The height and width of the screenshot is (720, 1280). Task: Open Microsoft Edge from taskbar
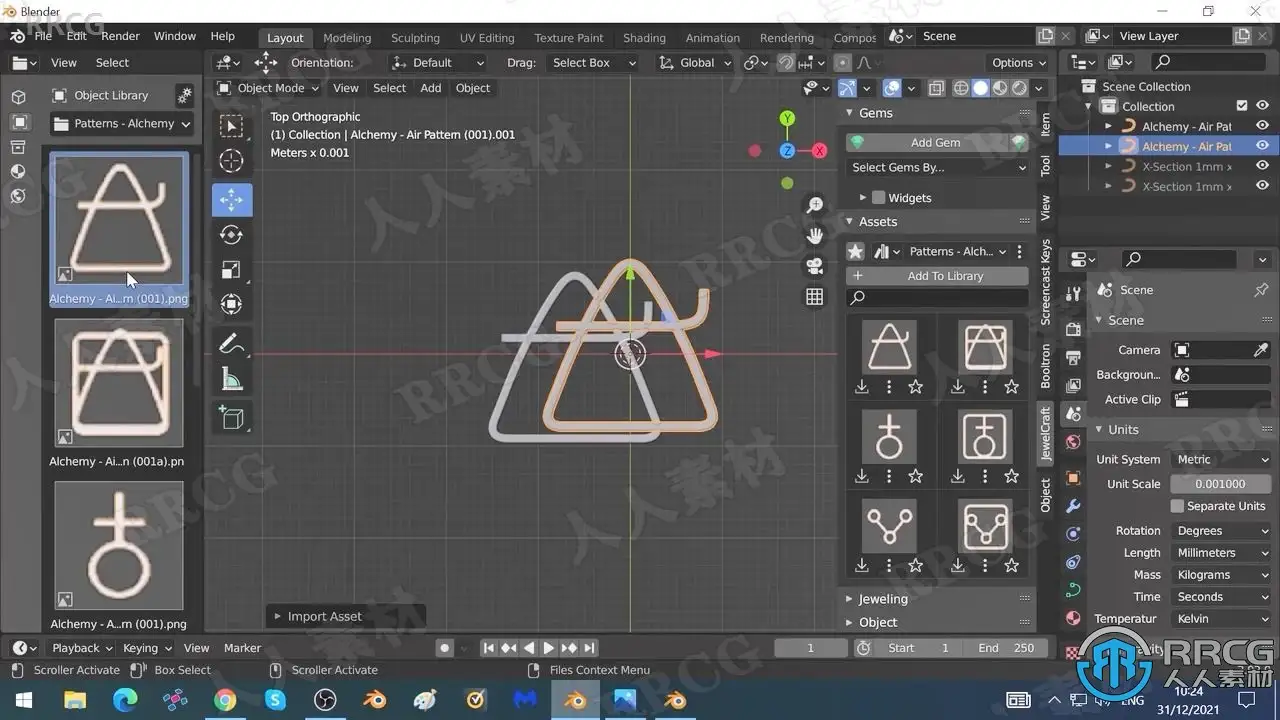pyautogui.click(x=125, y=700)
